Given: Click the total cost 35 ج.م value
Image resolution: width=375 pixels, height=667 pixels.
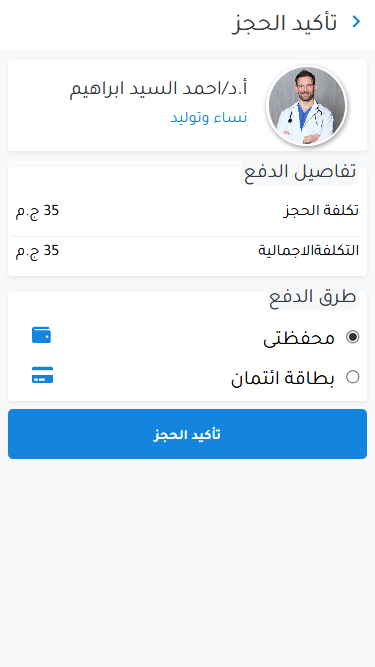Looking at the screenshot, I should pos(37,251).
